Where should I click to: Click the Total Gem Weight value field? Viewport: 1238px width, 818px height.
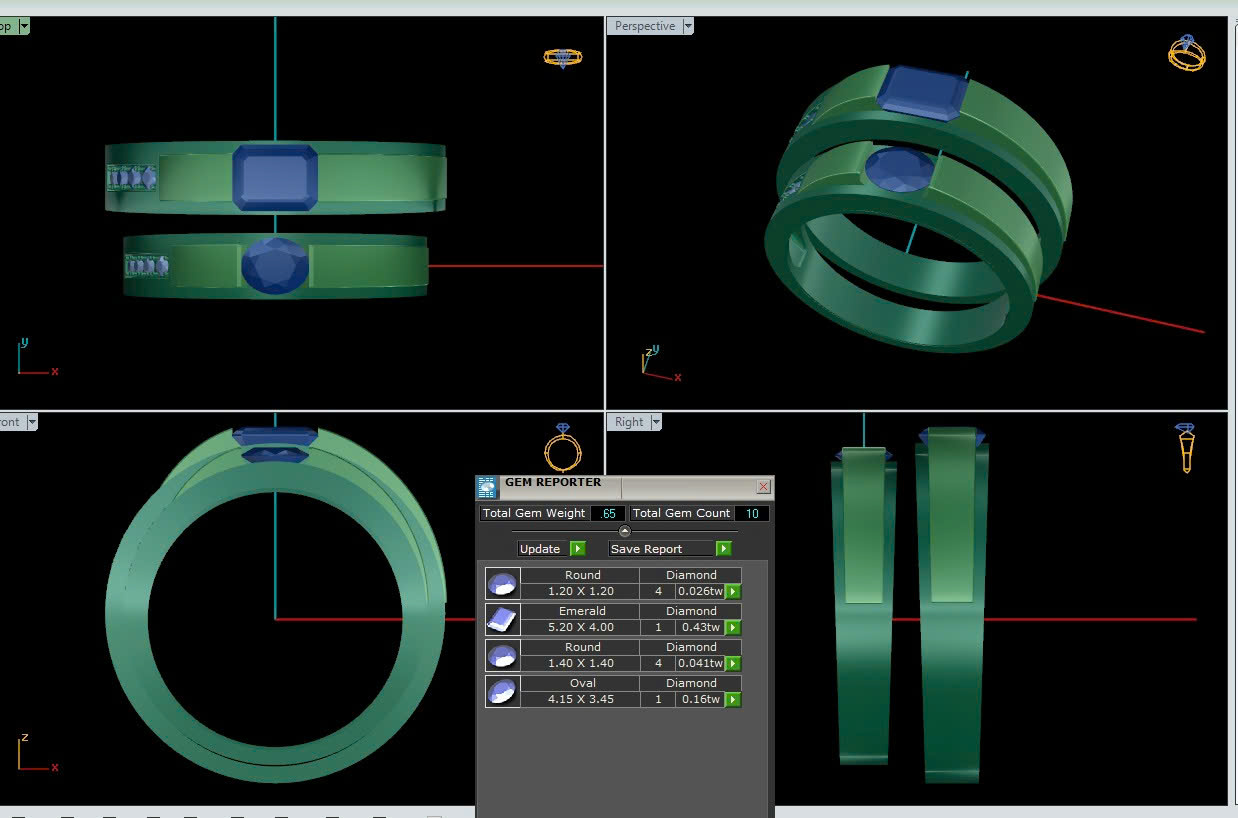coord(607,513)
